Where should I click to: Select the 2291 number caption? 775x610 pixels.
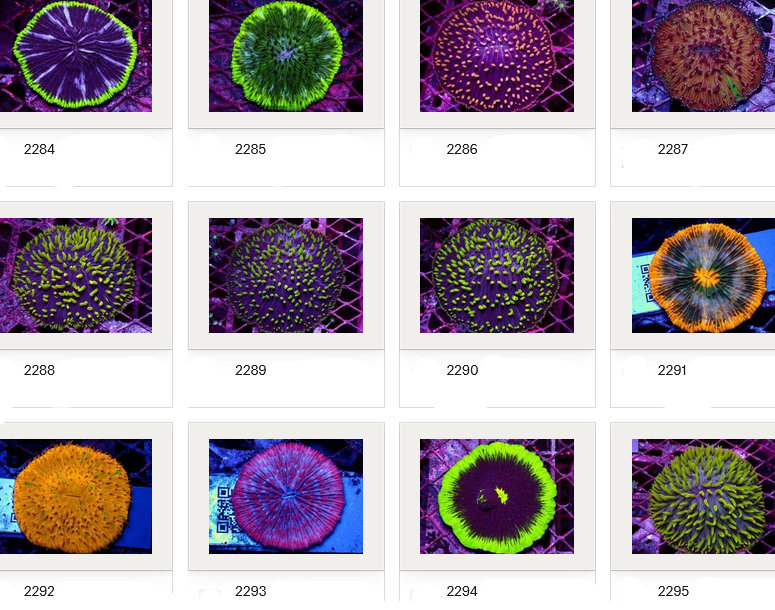673,370
